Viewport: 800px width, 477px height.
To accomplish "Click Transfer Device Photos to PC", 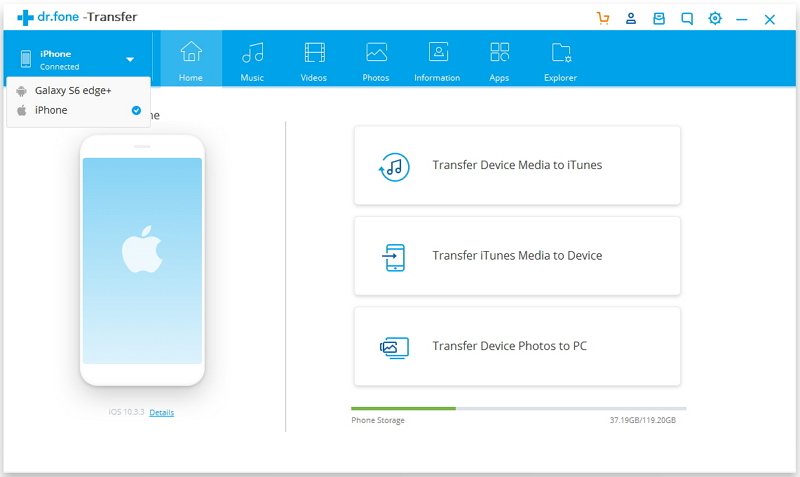I will tap(517, 346).
